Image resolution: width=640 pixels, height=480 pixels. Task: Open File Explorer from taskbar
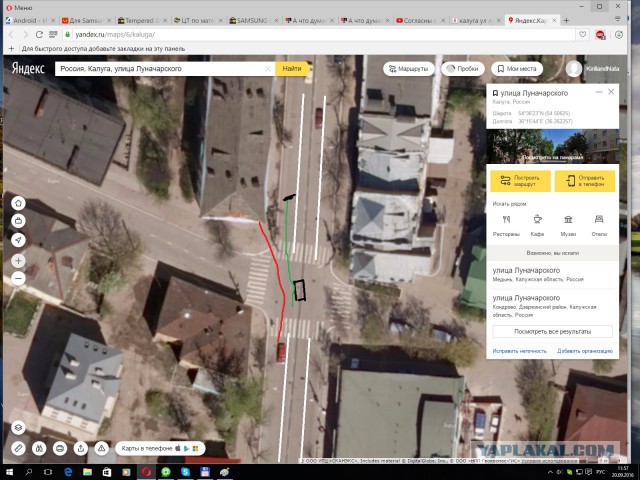(x=87, y=472)
